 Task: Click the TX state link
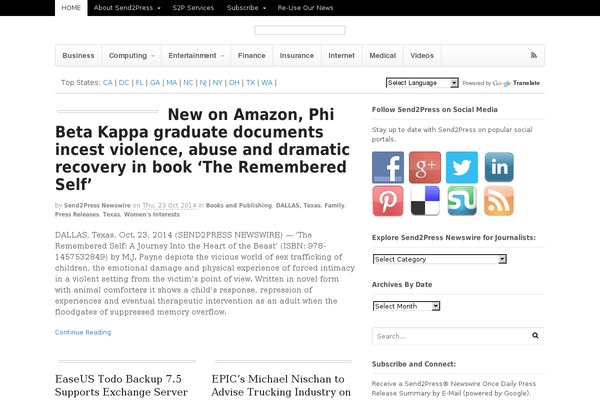[x=251, y=83]
